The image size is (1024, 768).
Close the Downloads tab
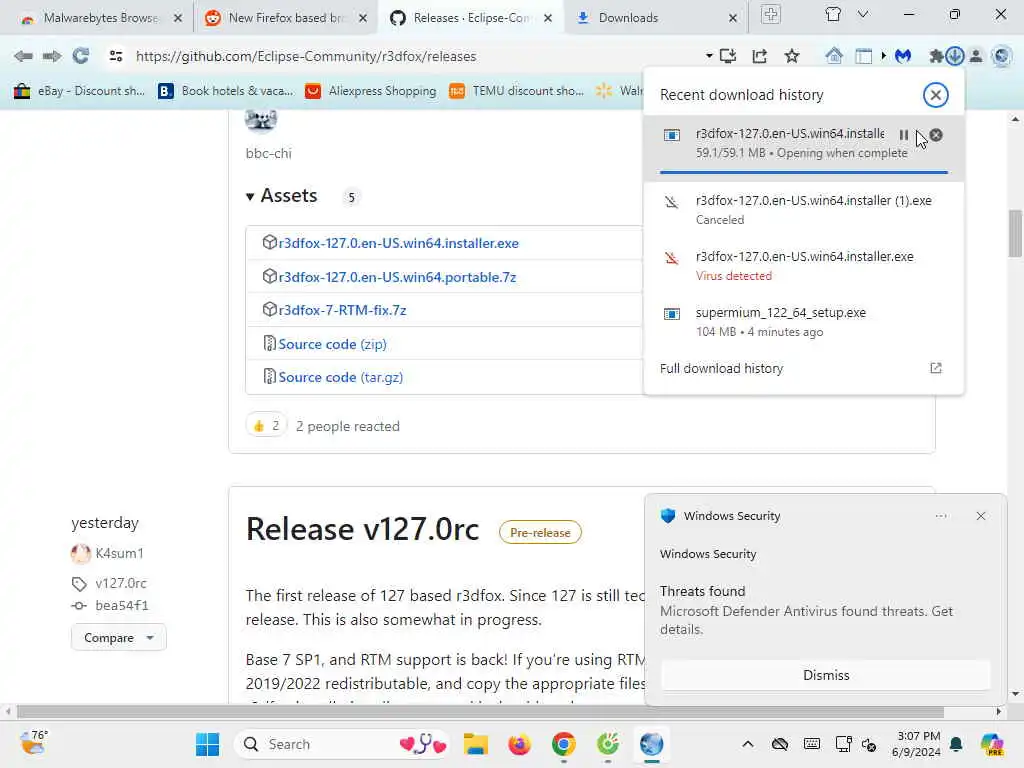733,18
